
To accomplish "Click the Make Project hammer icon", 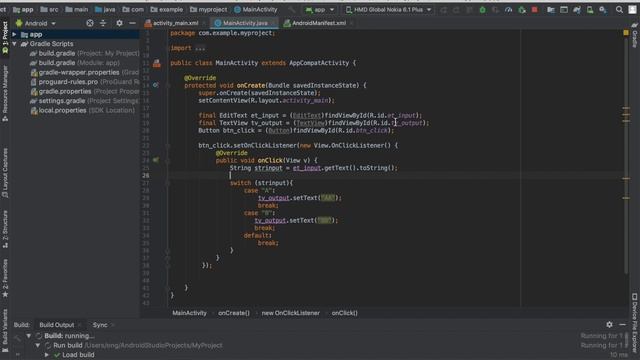I will tap(291, 9).
